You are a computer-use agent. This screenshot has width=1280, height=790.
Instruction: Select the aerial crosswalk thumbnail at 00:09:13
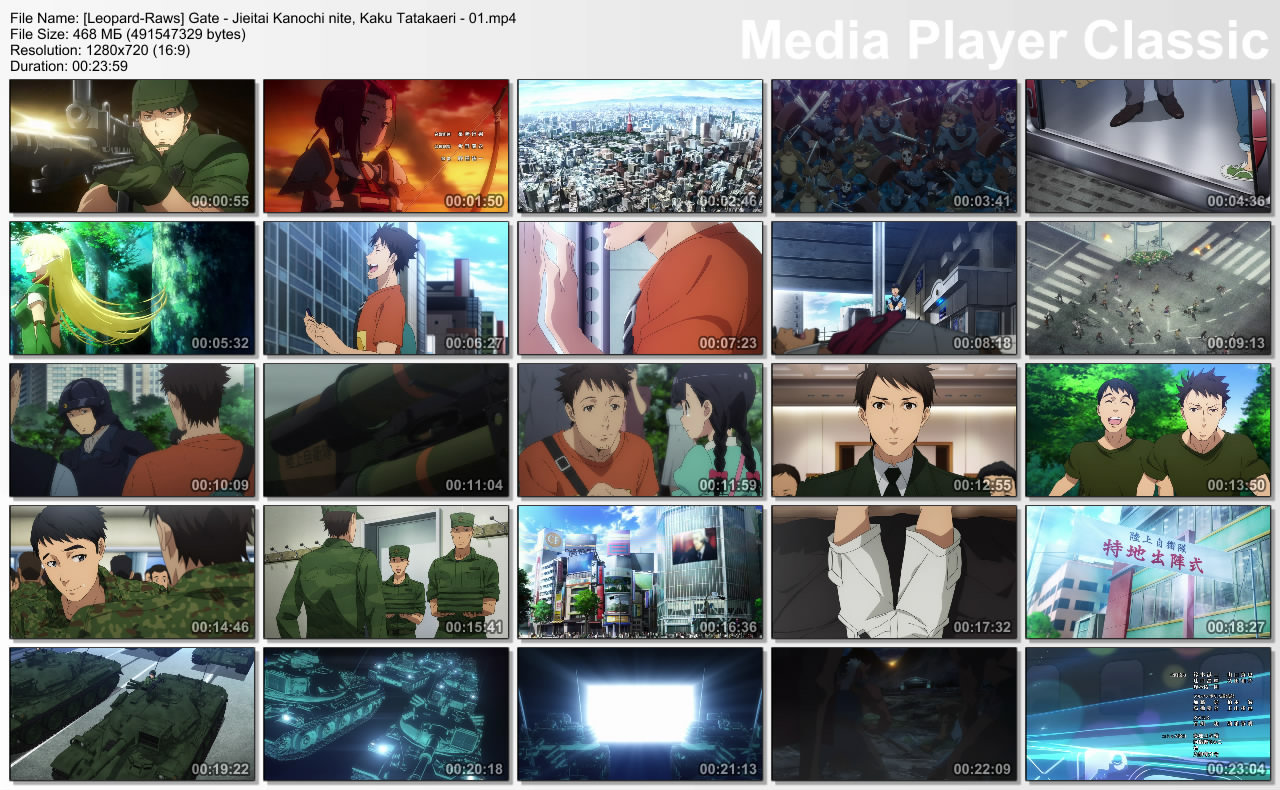coord(1148,288)
